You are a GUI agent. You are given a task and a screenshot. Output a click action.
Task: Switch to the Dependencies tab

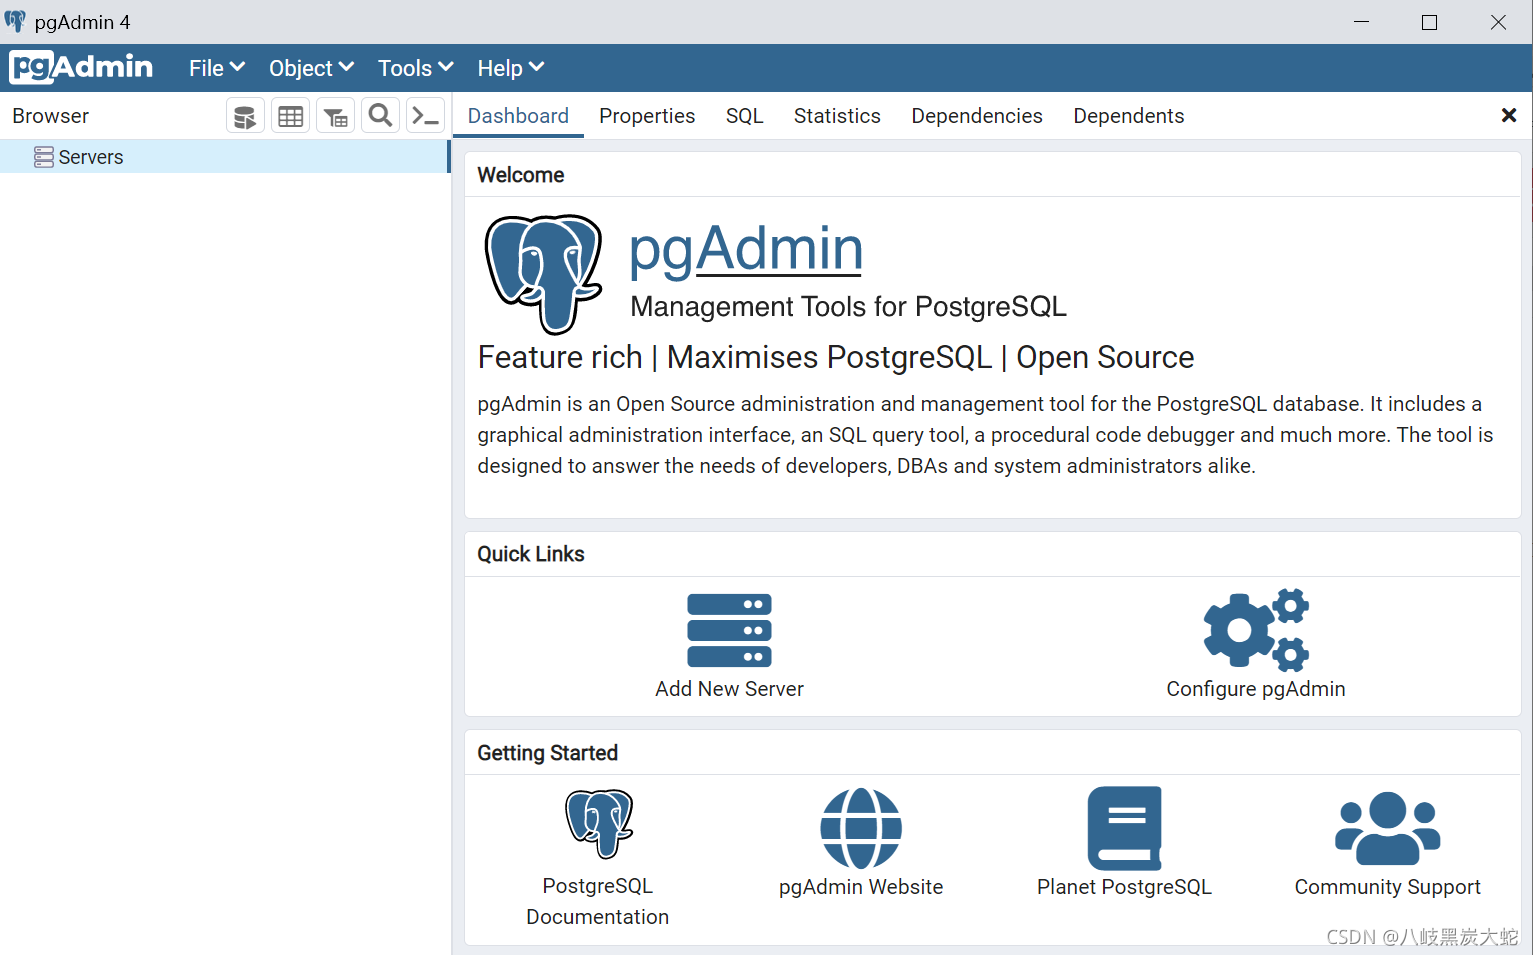click(977, 116)
